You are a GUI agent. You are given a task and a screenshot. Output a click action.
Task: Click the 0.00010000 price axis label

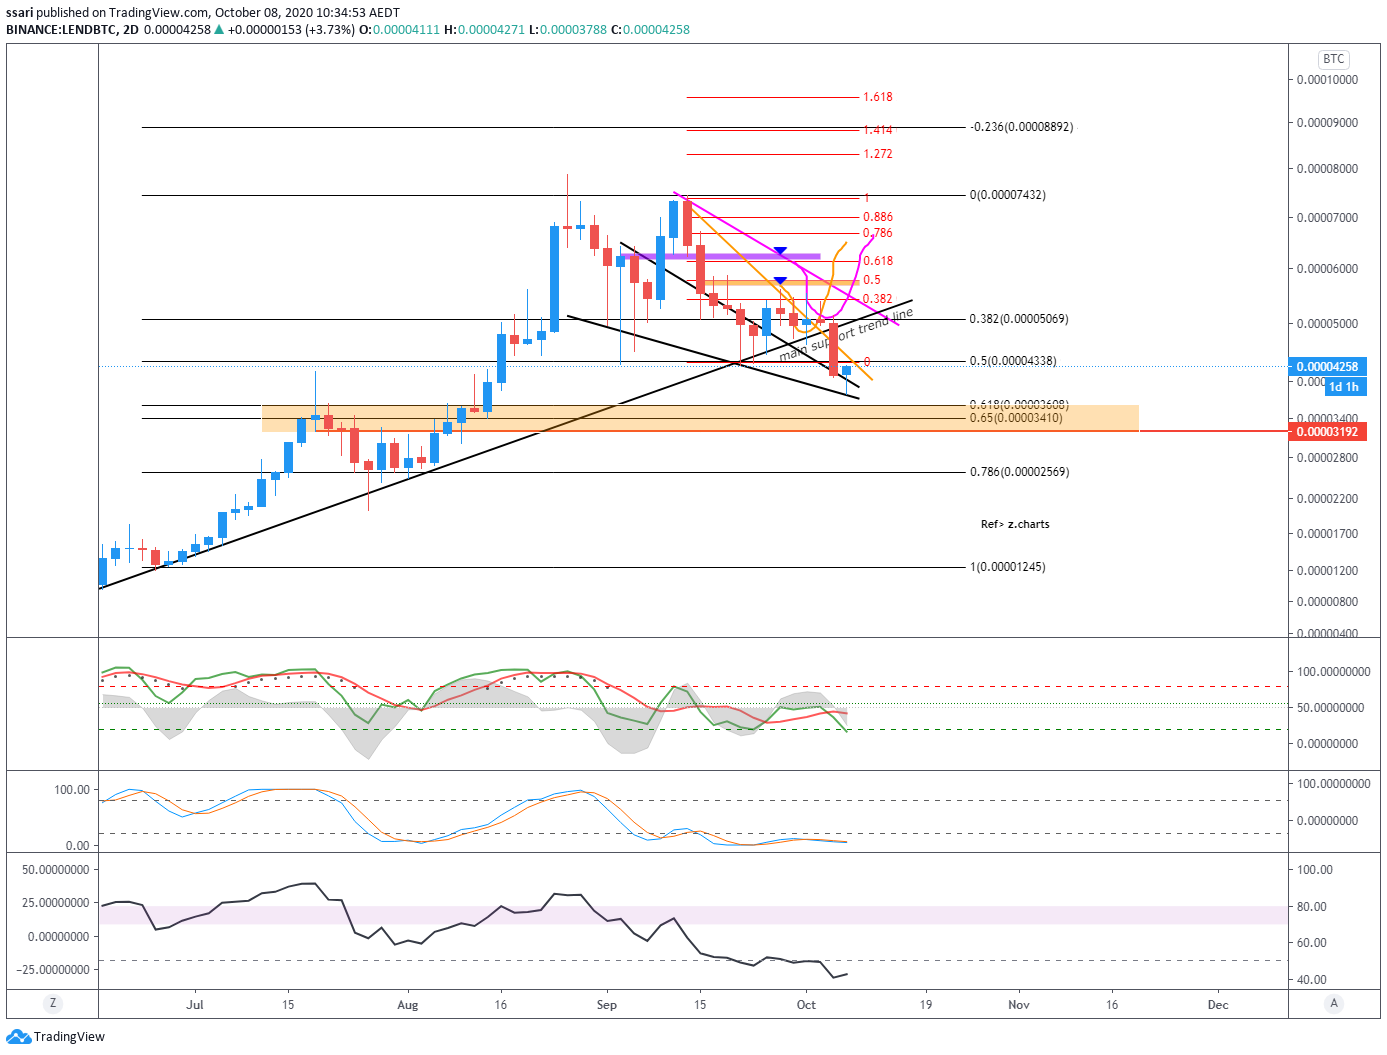pyautogui.click(x=1328, y=80)
